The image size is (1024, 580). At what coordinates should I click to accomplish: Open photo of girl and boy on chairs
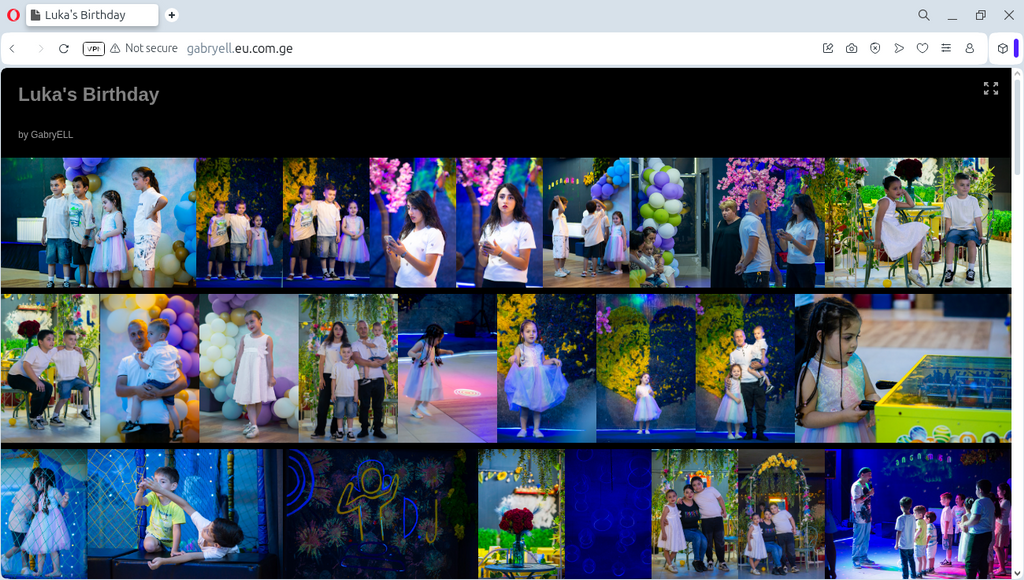pyautogui.click(x=918, y=223)
